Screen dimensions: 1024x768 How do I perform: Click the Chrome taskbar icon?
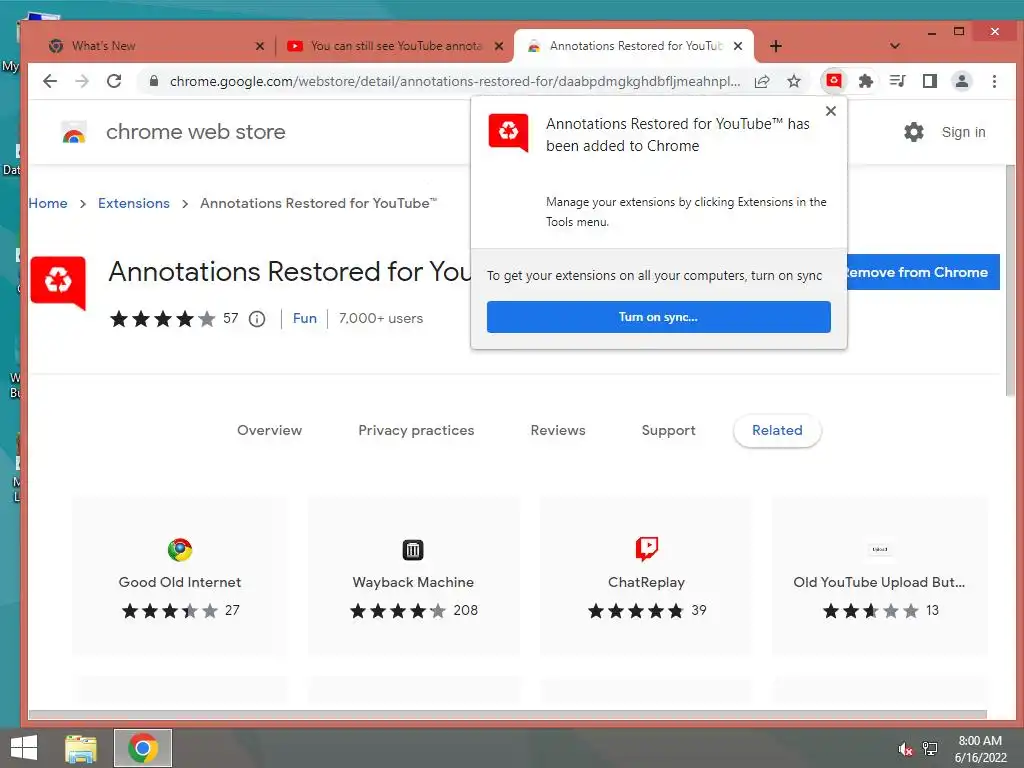143,748
